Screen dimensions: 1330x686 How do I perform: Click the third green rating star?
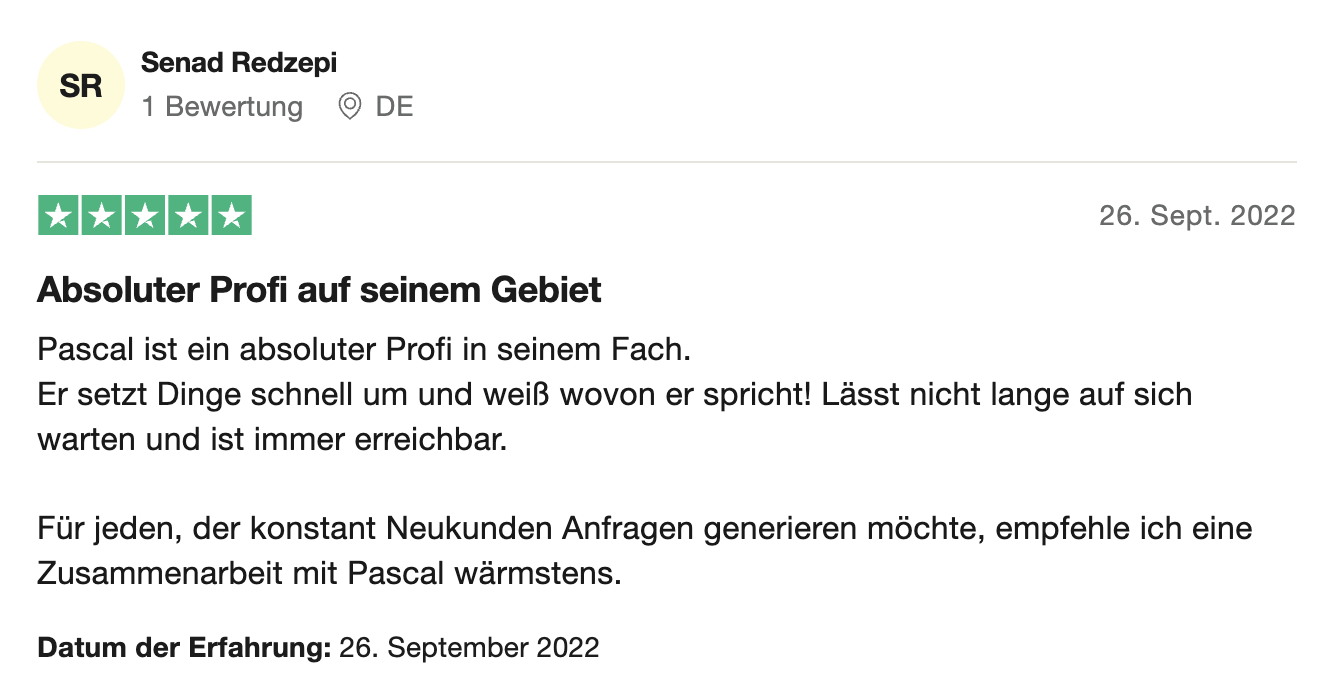145,216
